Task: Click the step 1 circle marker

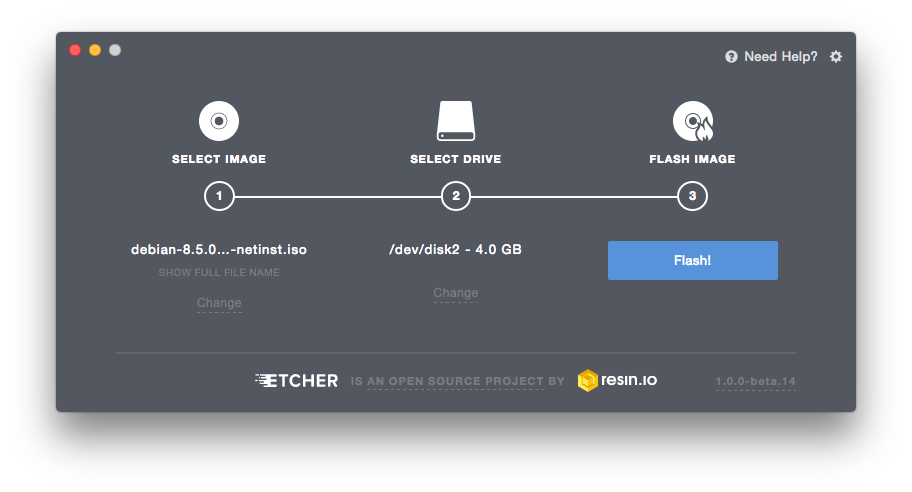Action: pyautogui.click(x=219, y=196)
